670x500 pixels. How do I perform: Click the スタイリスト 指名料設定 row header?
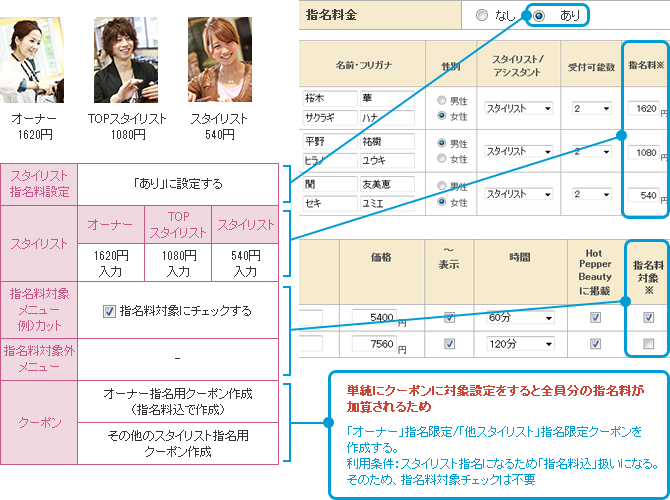(x=39, y=184)
